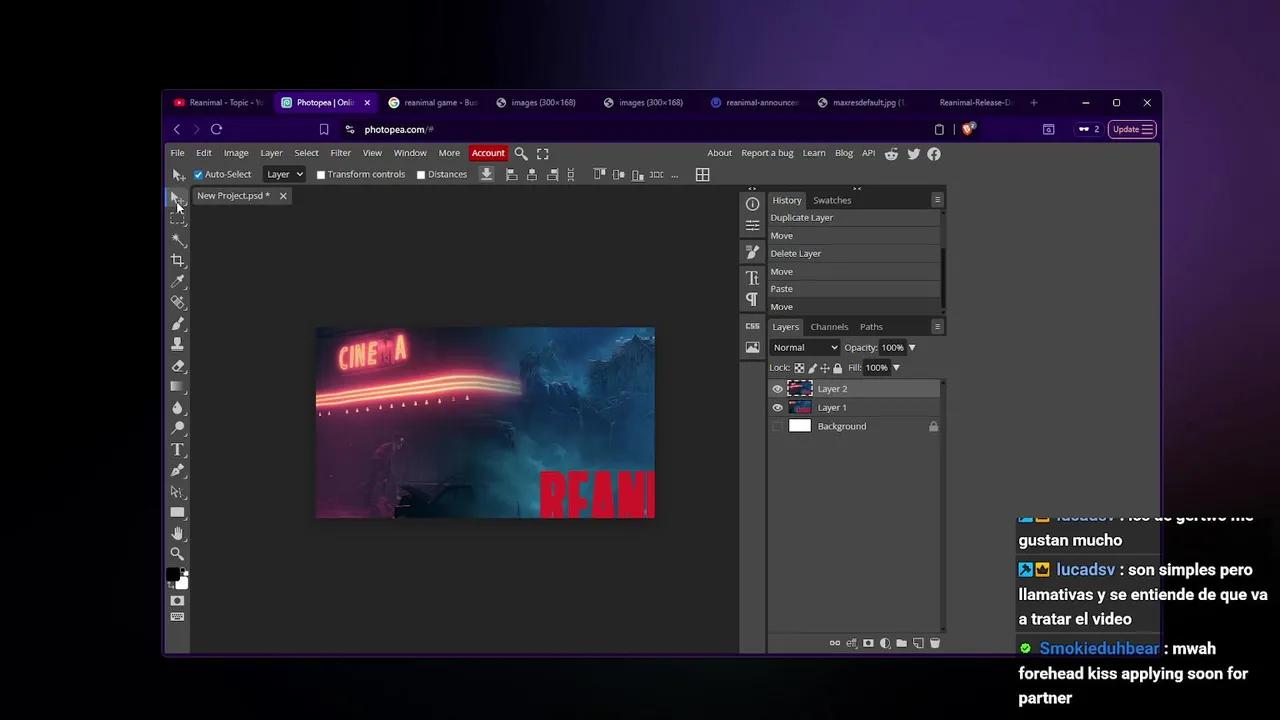Enable the Distances checkbox

421,175
